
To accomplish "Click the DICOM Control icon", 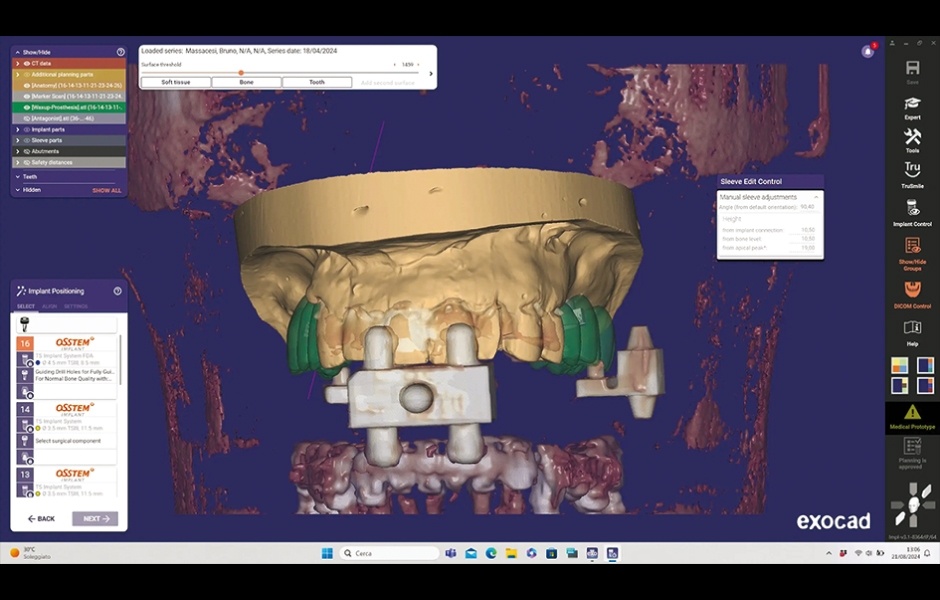I will point(912,293).
